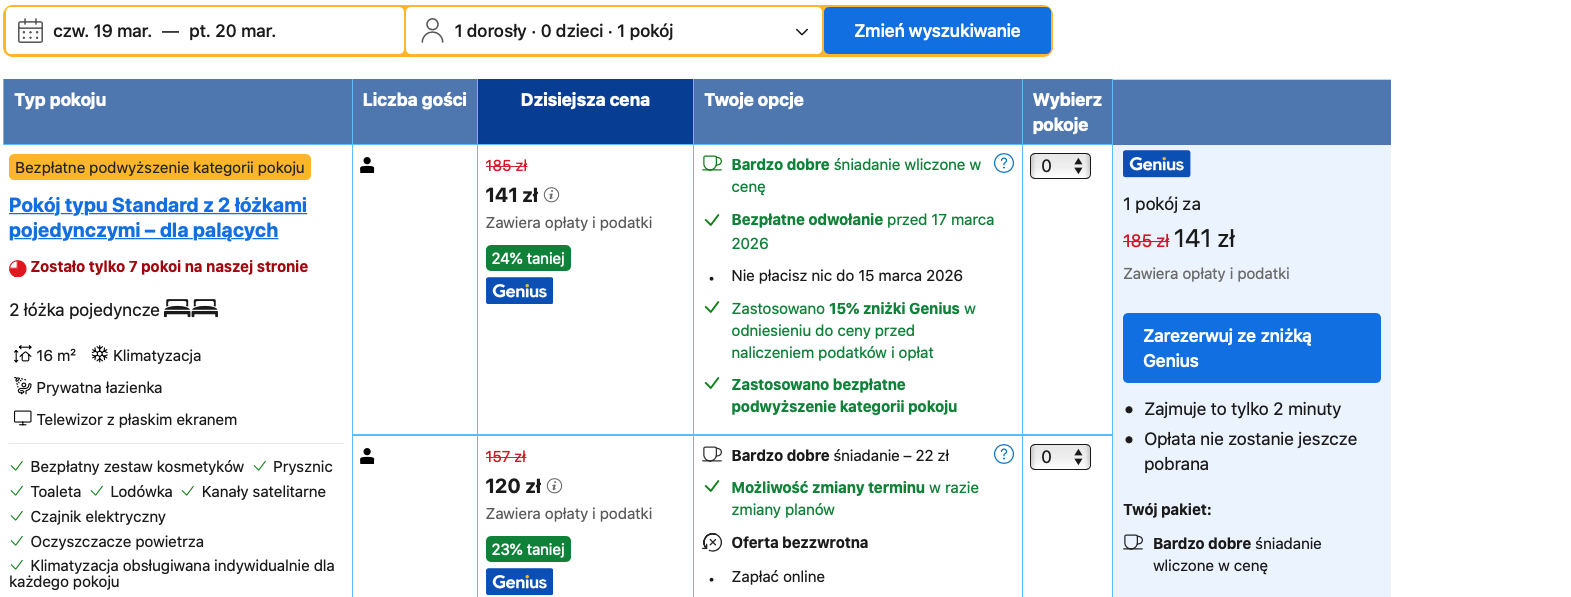Click the checkmark beside 15% zniżki Genius
The height and width of the screenshot is (597, 1571).
point(712,308)
